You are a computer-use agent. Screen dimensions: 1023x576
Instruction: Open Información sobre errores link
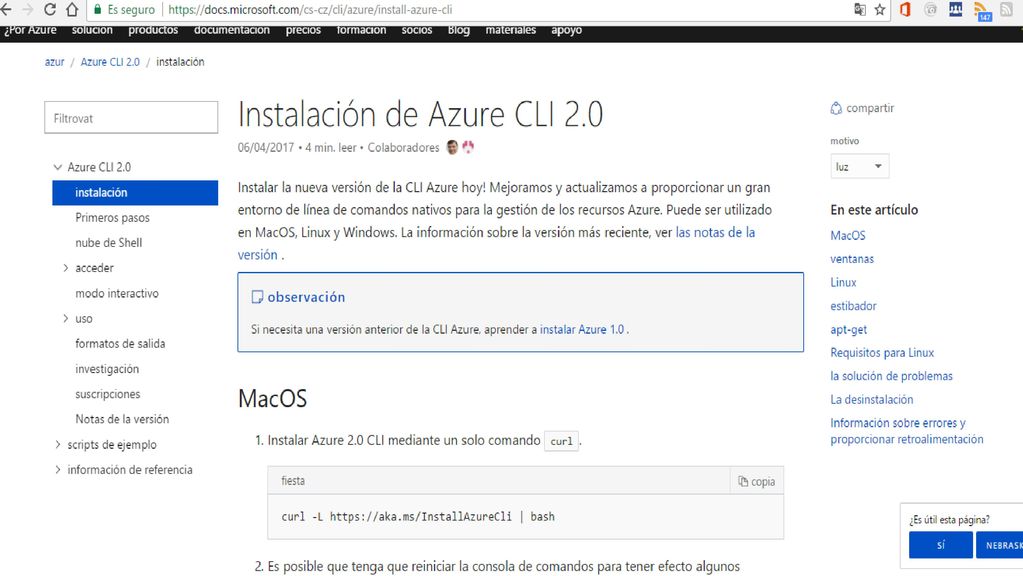[906, 431]
